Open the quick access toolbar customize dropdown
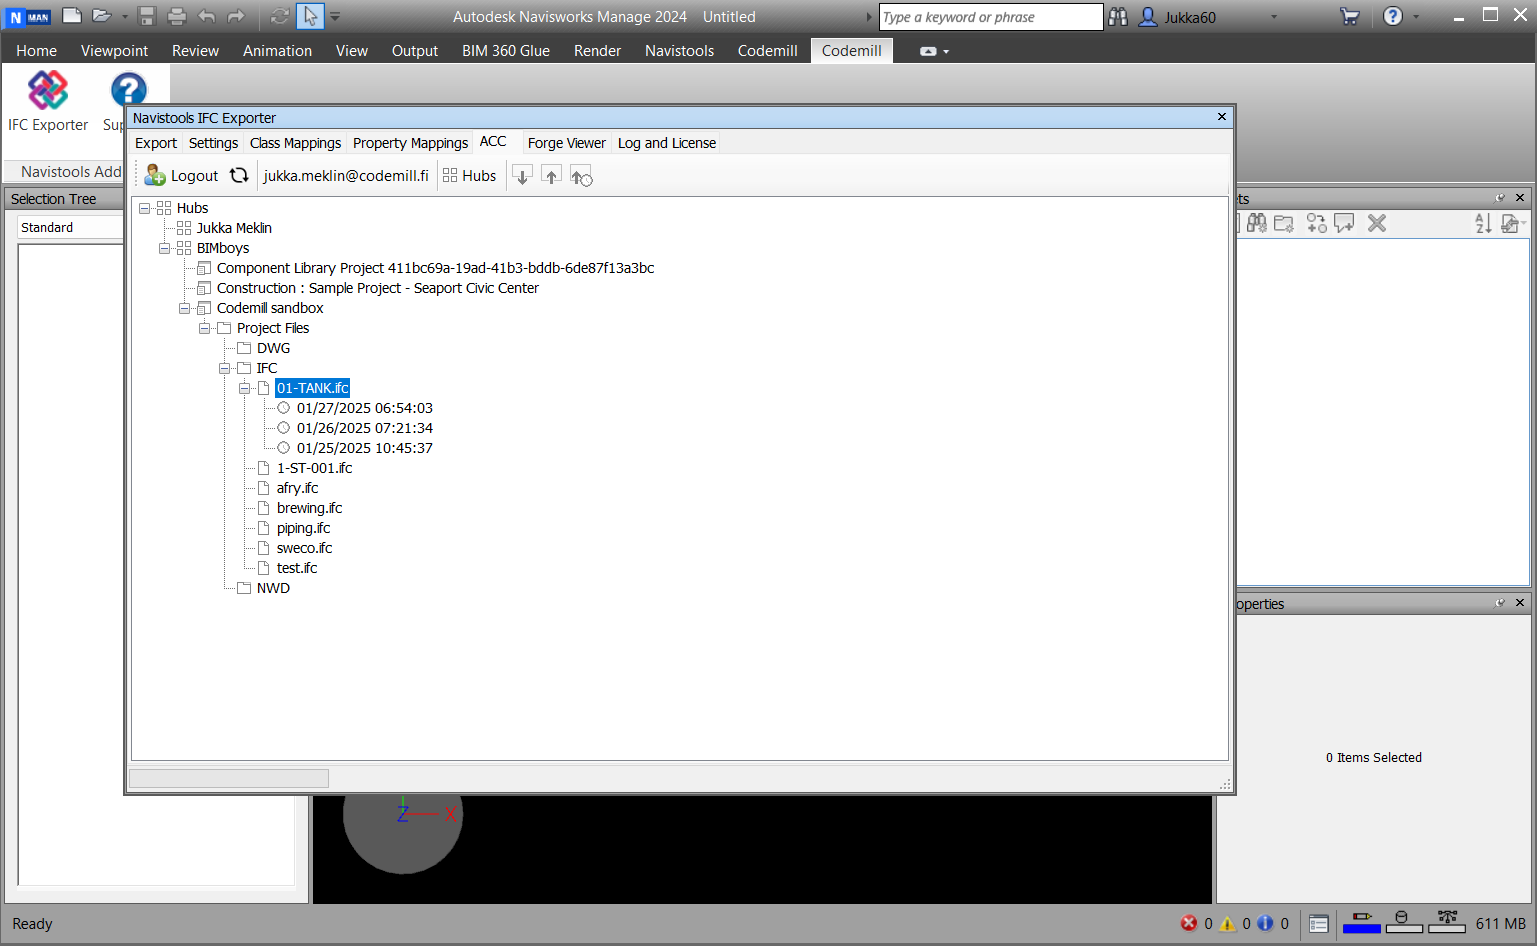The height and width of the screenshot is (946, 1537). (x=335, y=17)
